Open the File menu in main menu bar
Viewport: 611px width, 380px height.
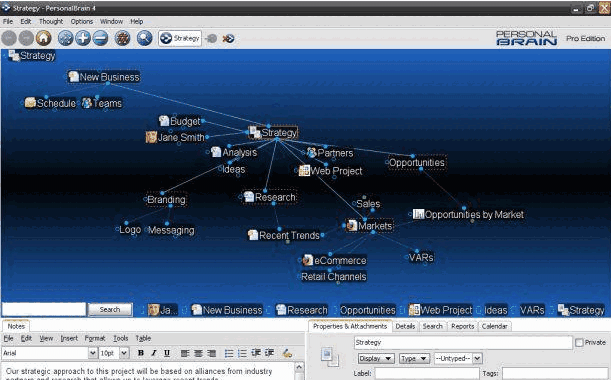click(8, 21)
